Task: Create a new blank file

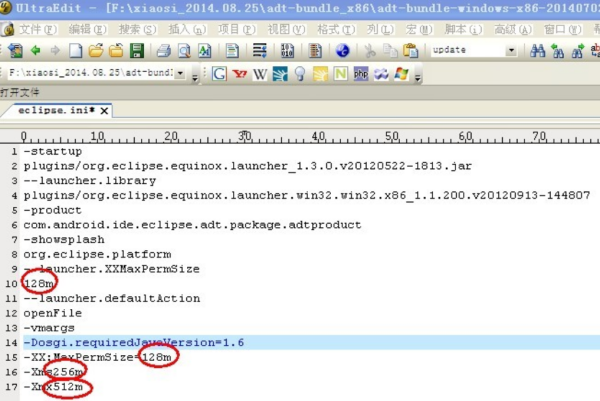Action: [x=75, y=51]
